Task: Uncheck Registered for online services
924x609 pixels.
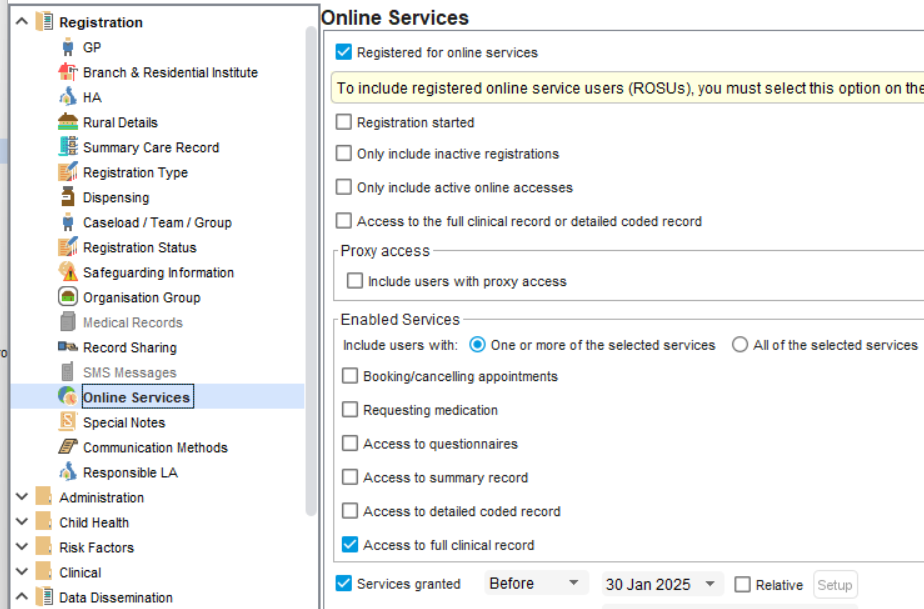Action: coord(344,52)
